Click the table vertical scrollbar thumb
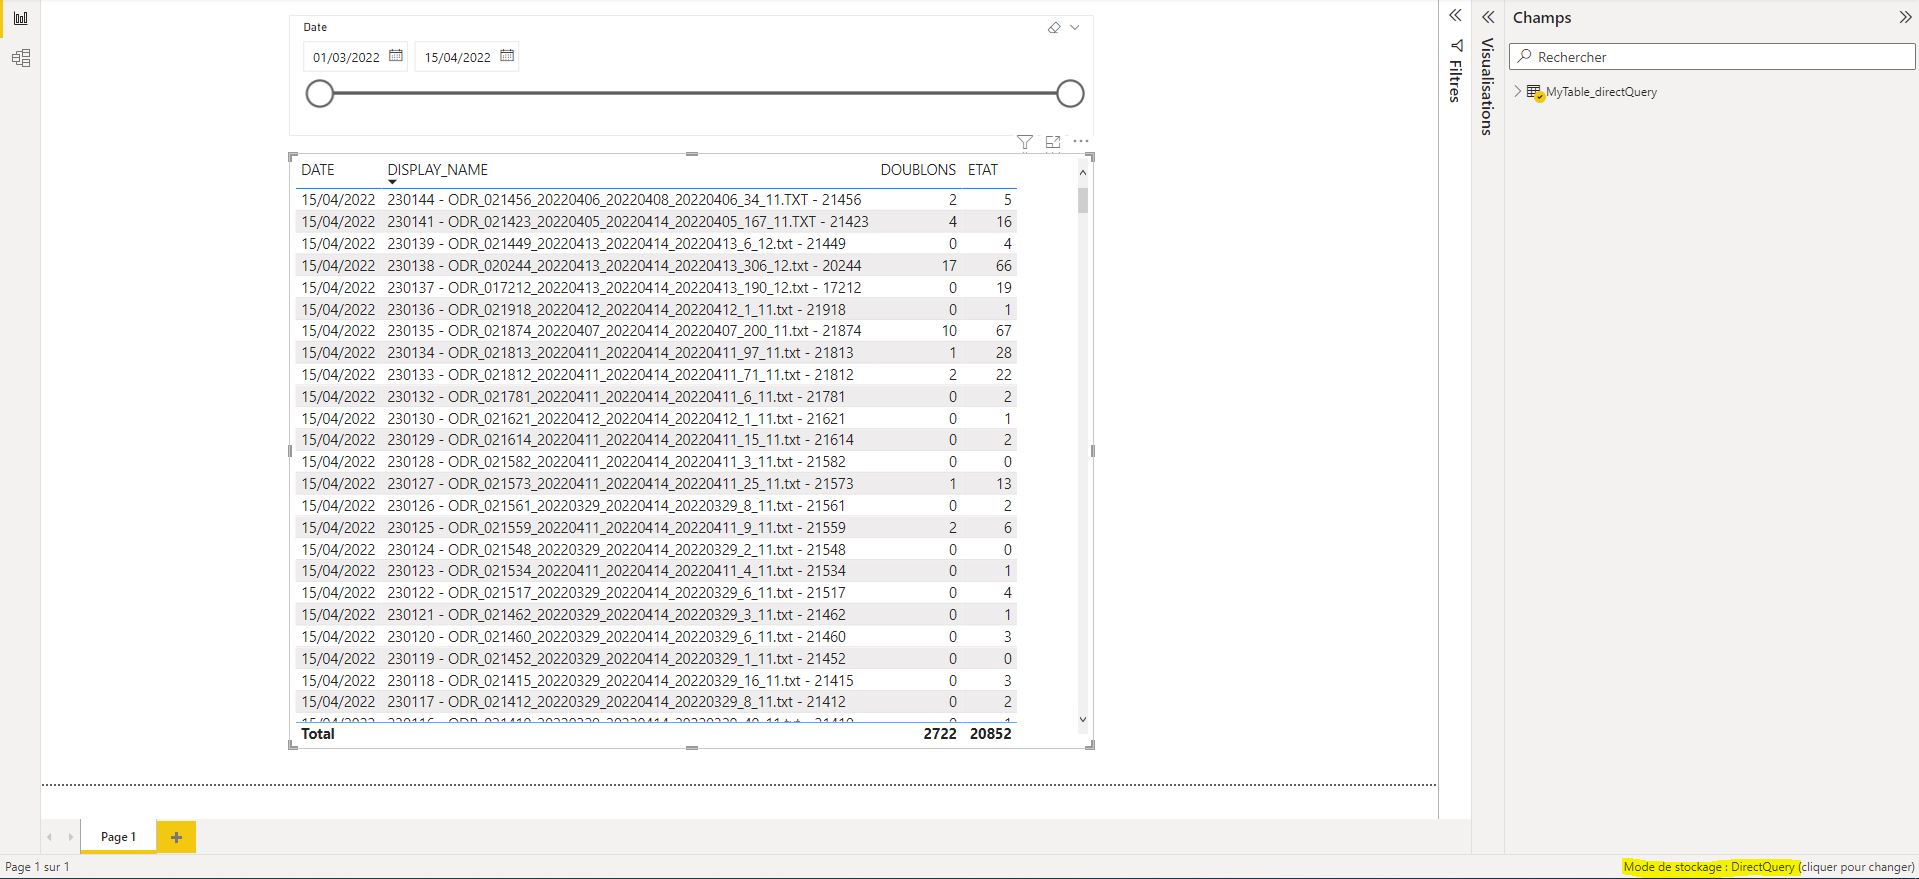The image size is (1919, 879). (x=1082, y=200)
